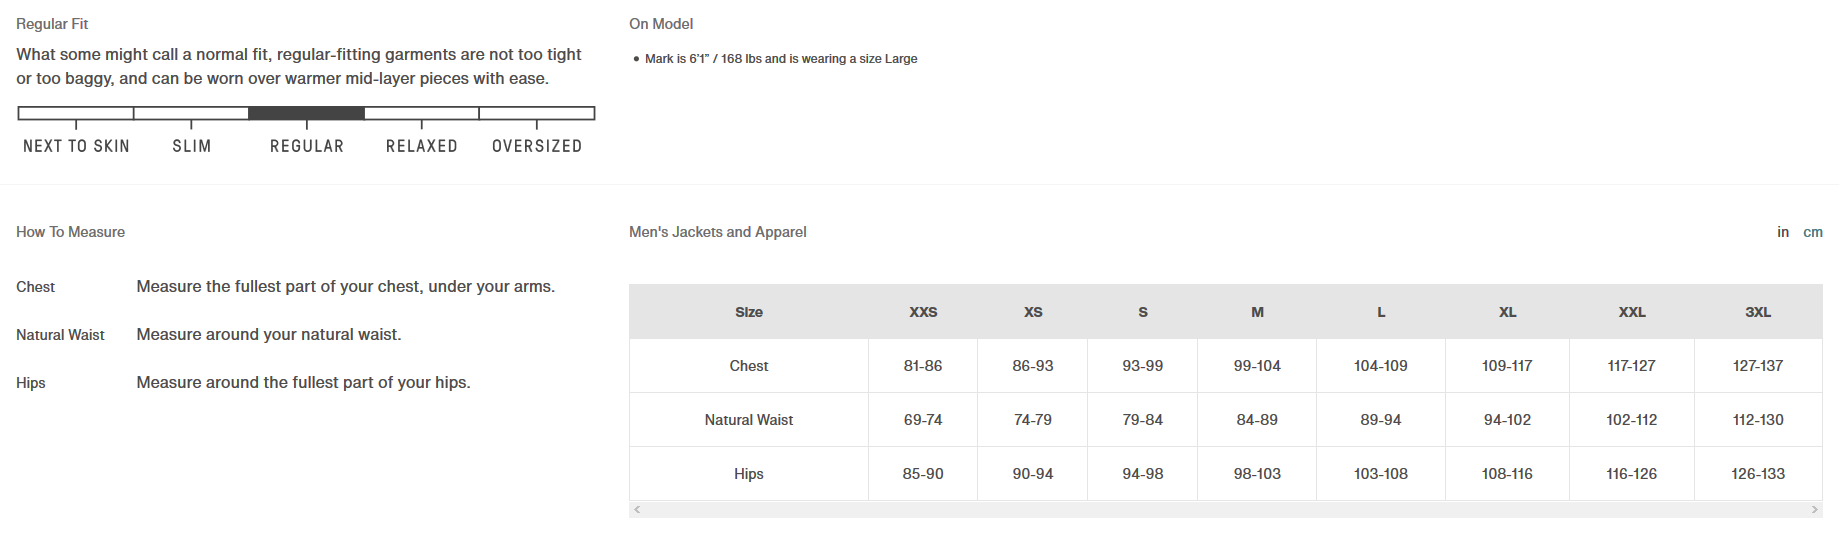Select the XXS column header

(923, 312)
